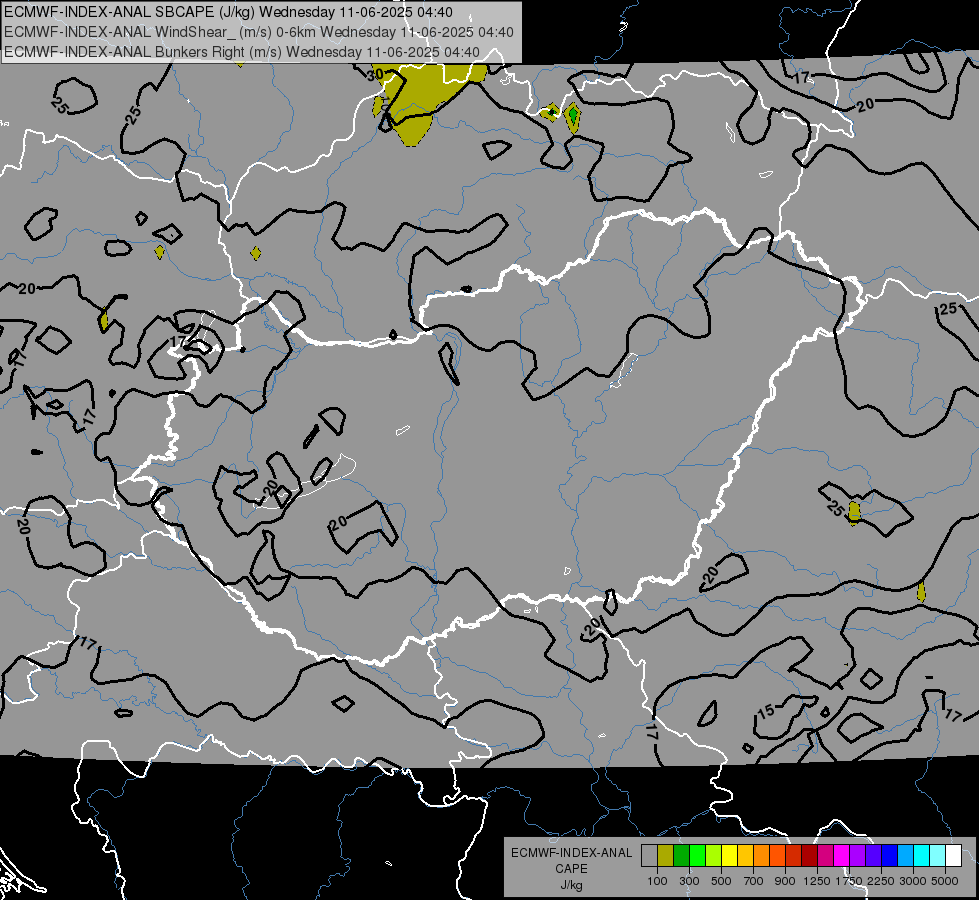Click the legend label 2250
The height and width of the screenshot is (900, 979).
(881, 881)
